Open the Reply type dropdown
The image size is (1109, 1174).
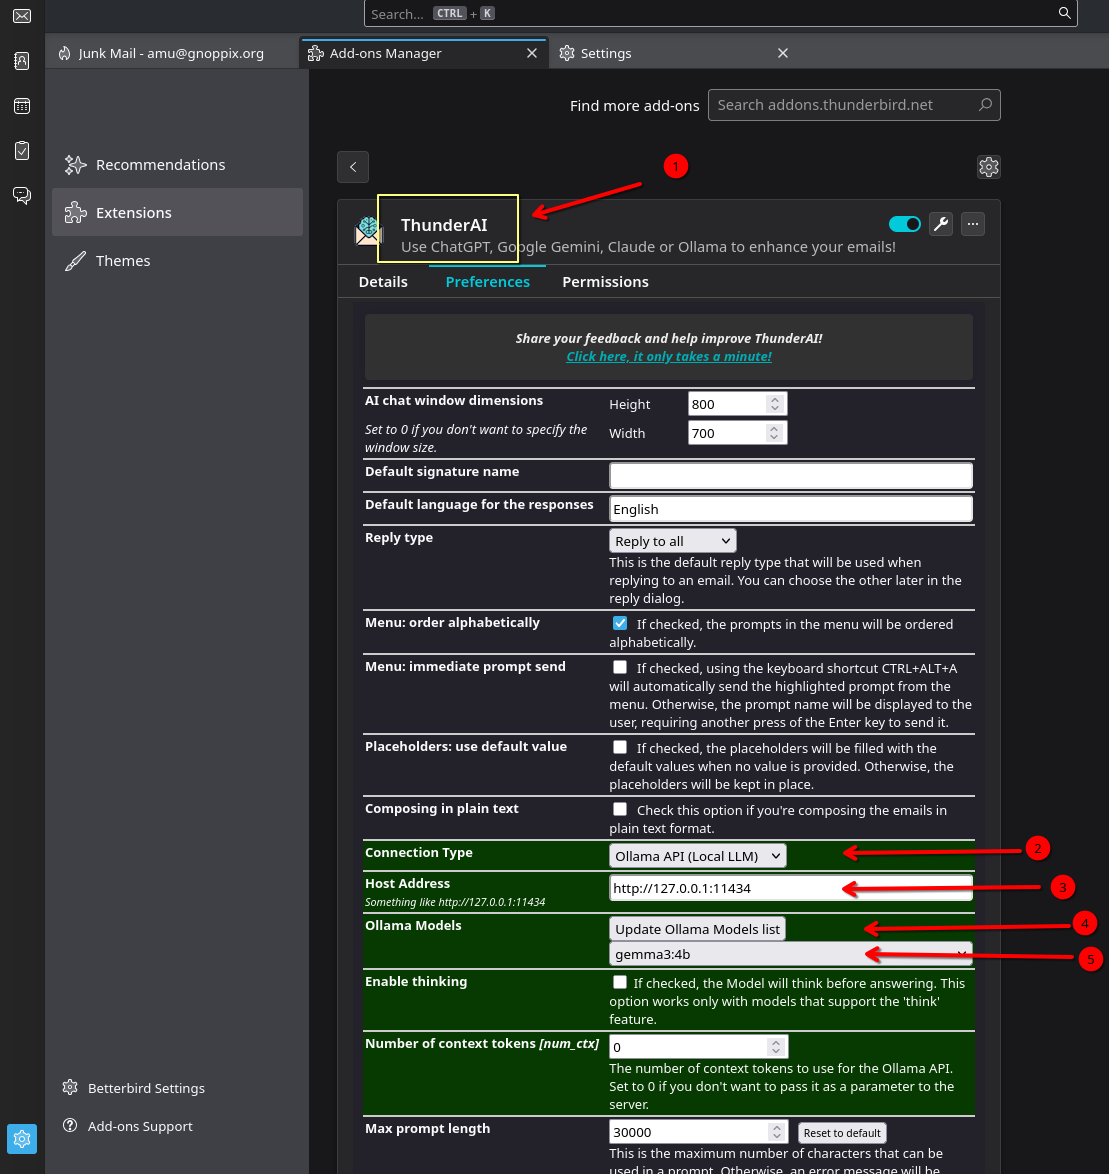[x=672, y=541]
